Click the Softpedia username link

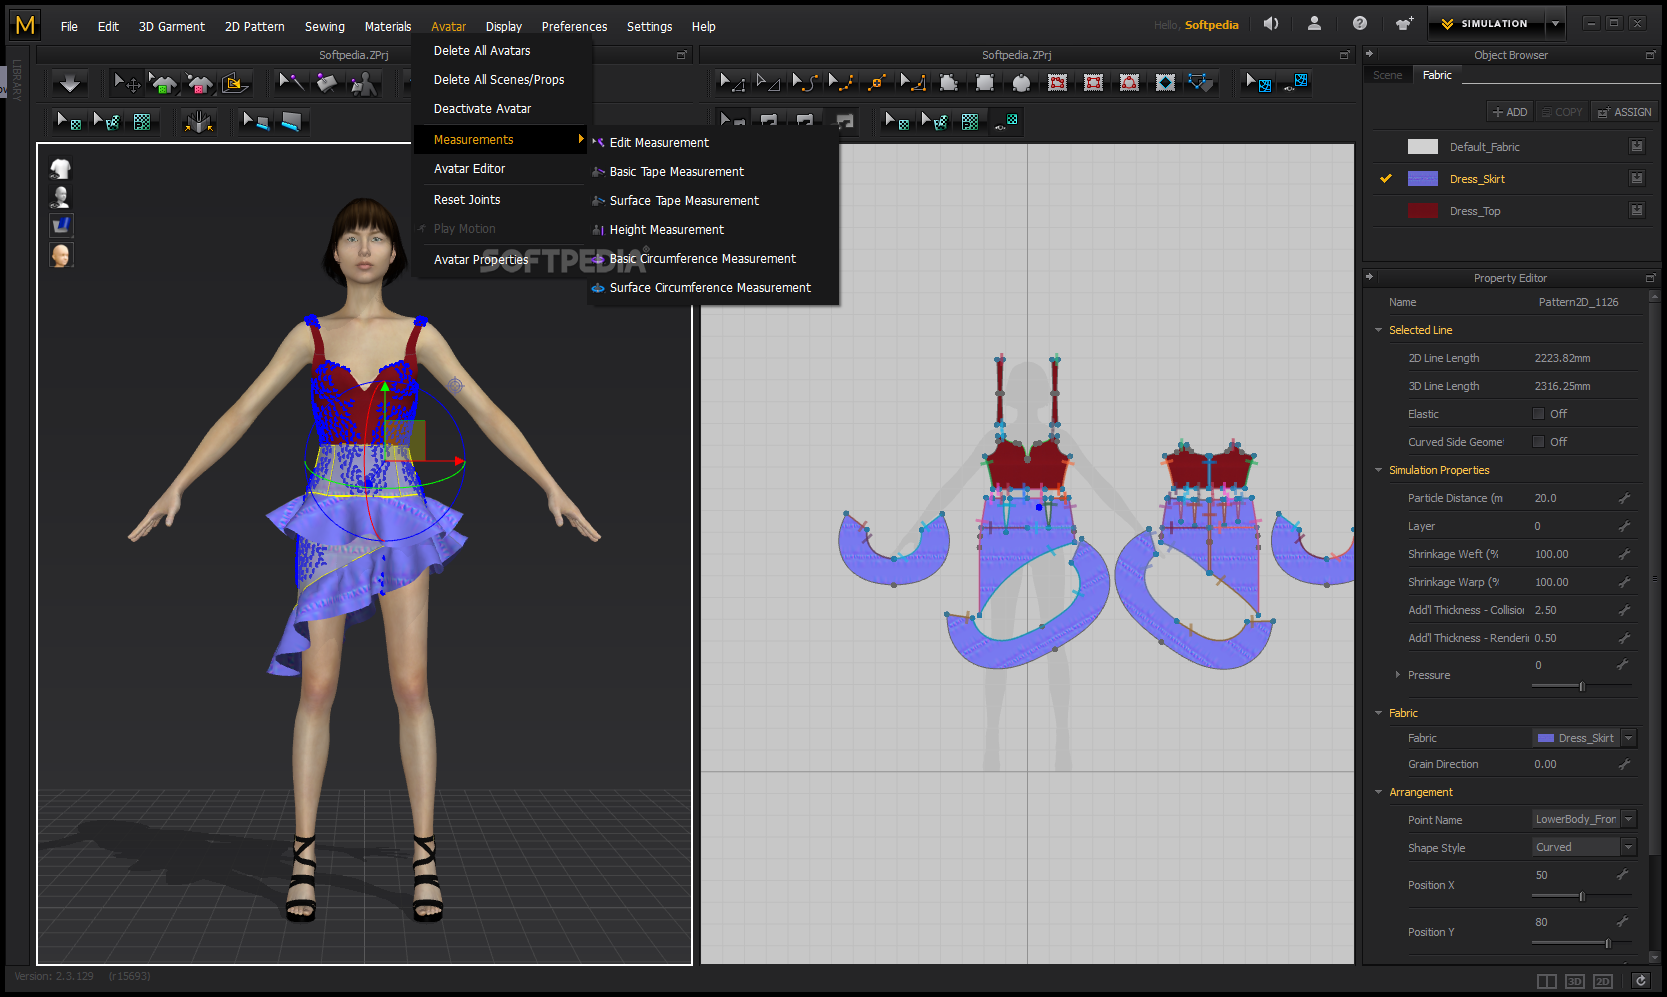pos(1211,25)
